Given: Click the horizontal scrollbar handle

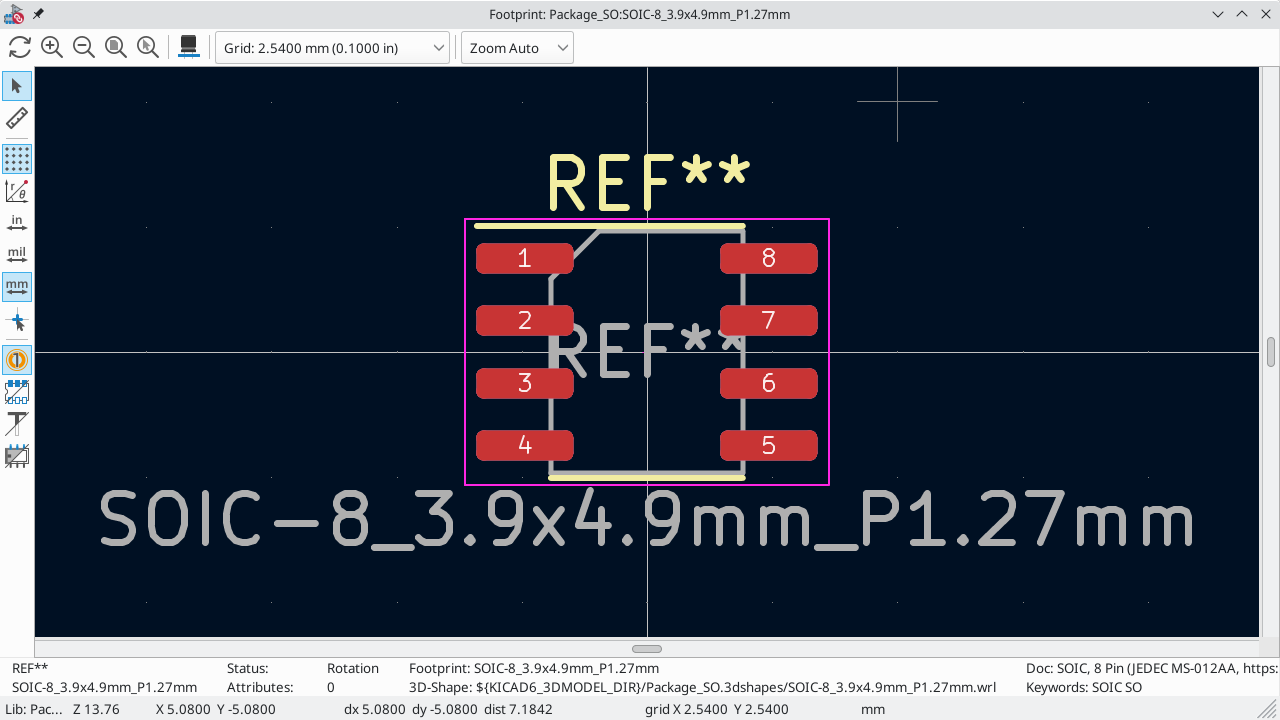Looking at the screenshot, I should (x=647, y=649).
